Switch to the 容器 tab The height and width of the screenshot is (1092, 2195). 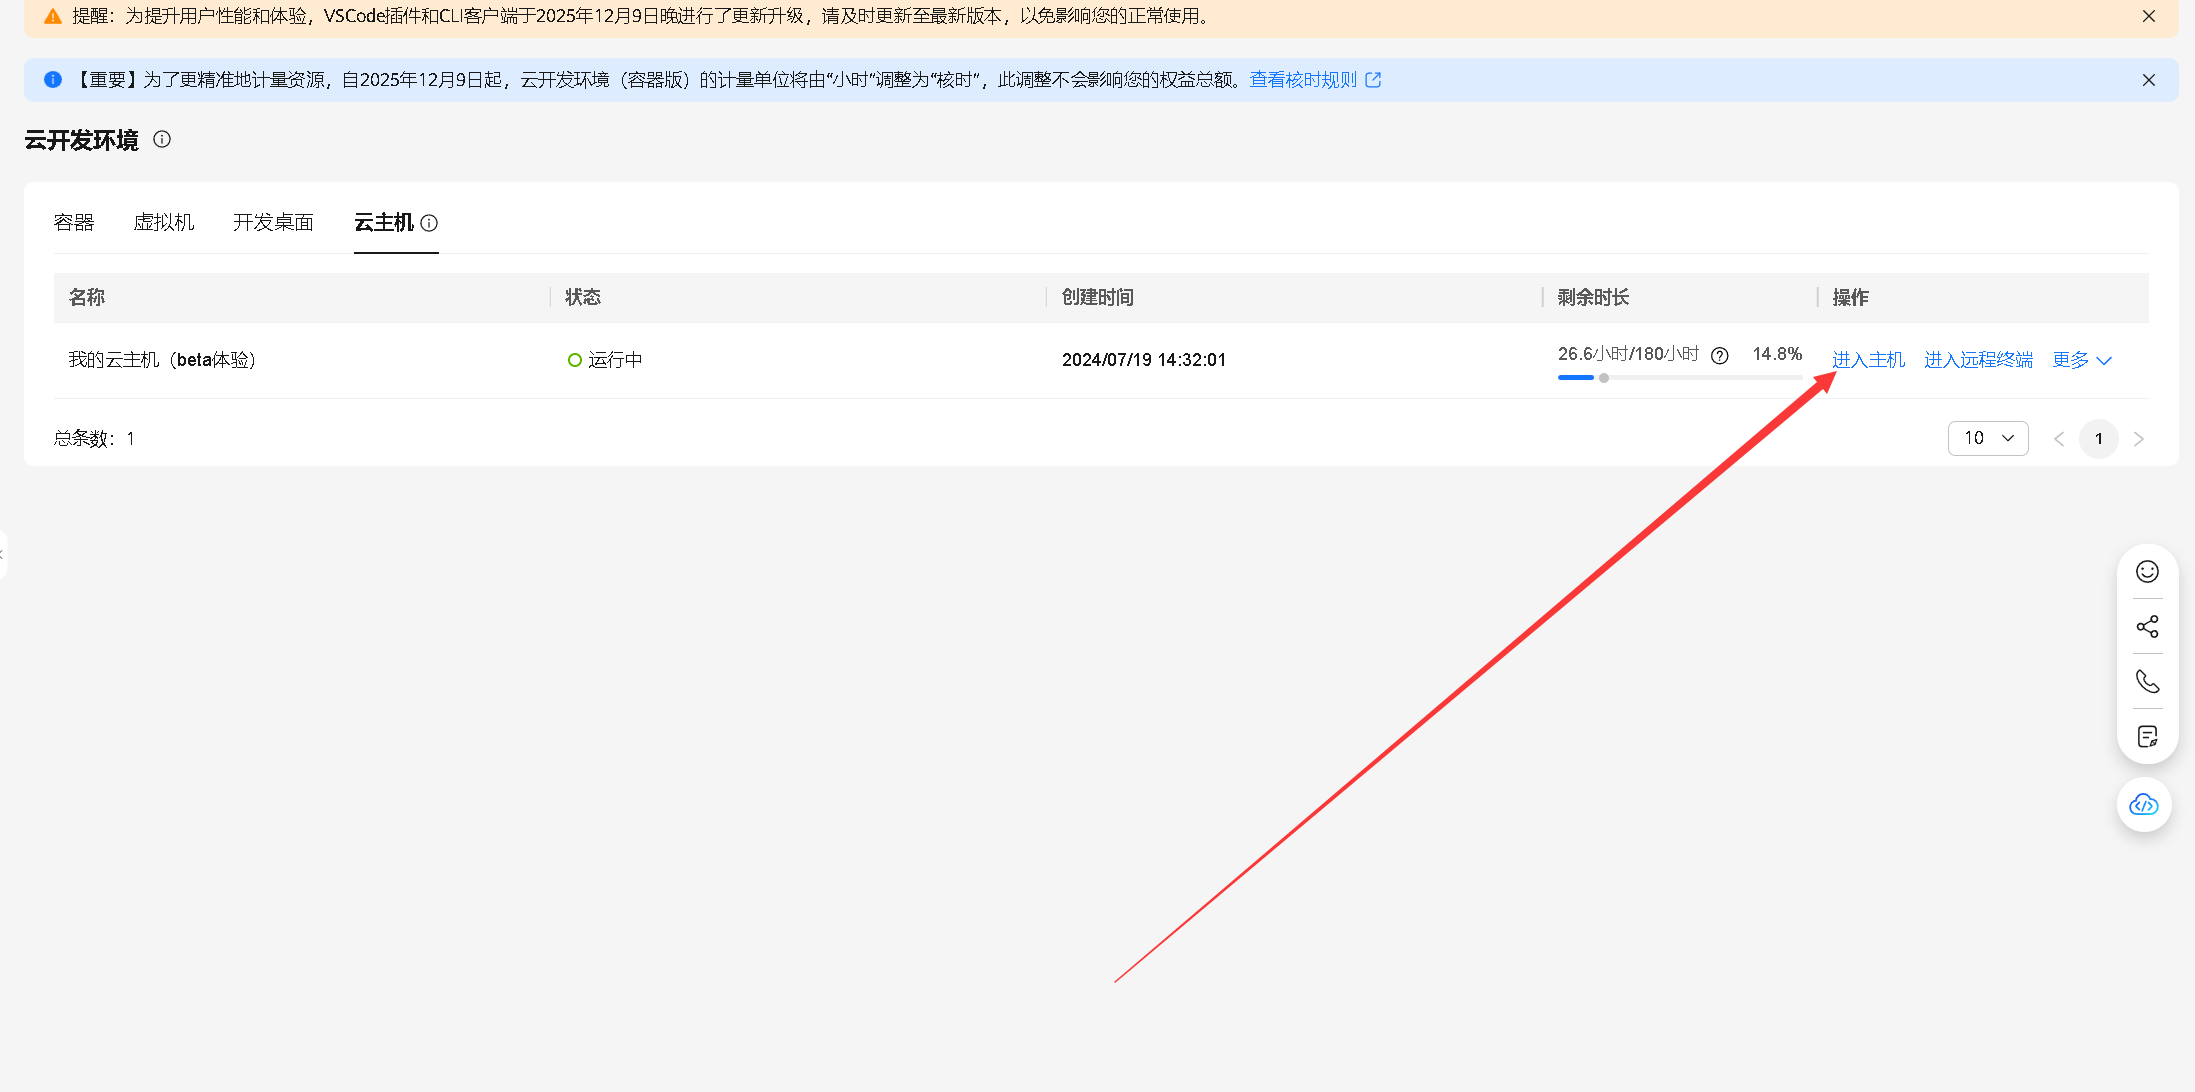[x=74, y=222]
